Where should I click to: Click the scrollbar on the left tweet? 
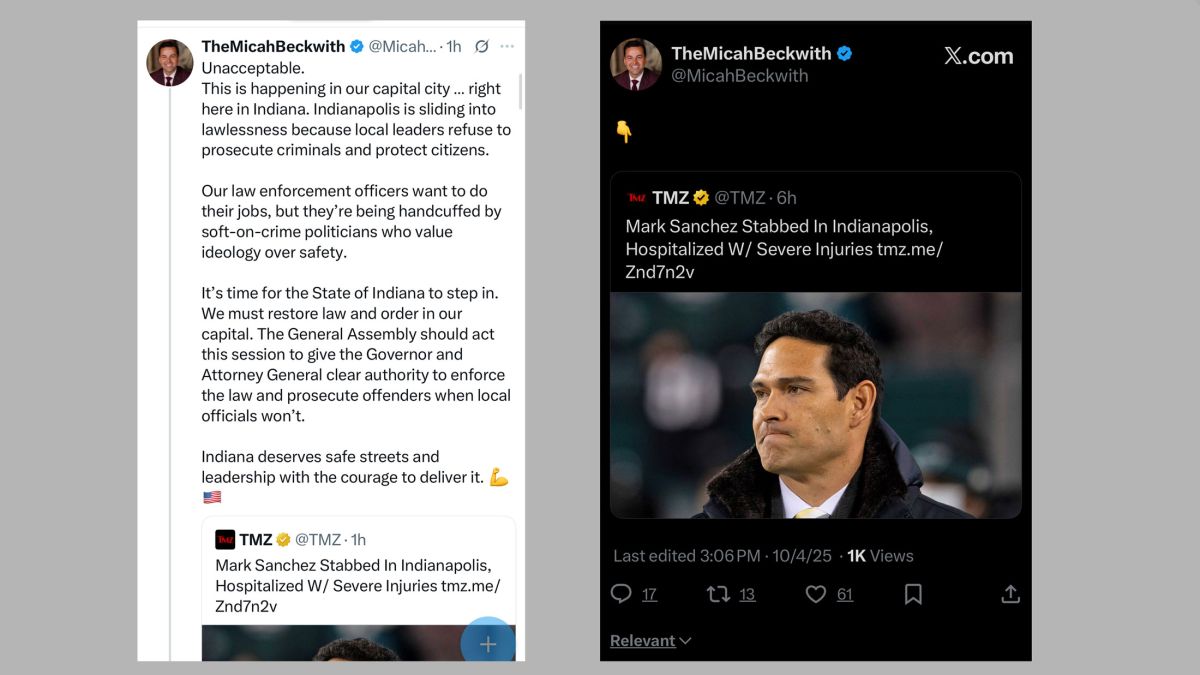pyautogui.click(x=520, y=92)
